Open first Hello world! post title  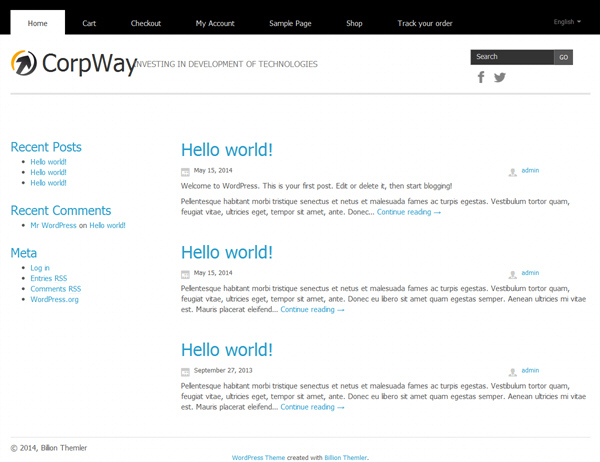click(227, 150)
